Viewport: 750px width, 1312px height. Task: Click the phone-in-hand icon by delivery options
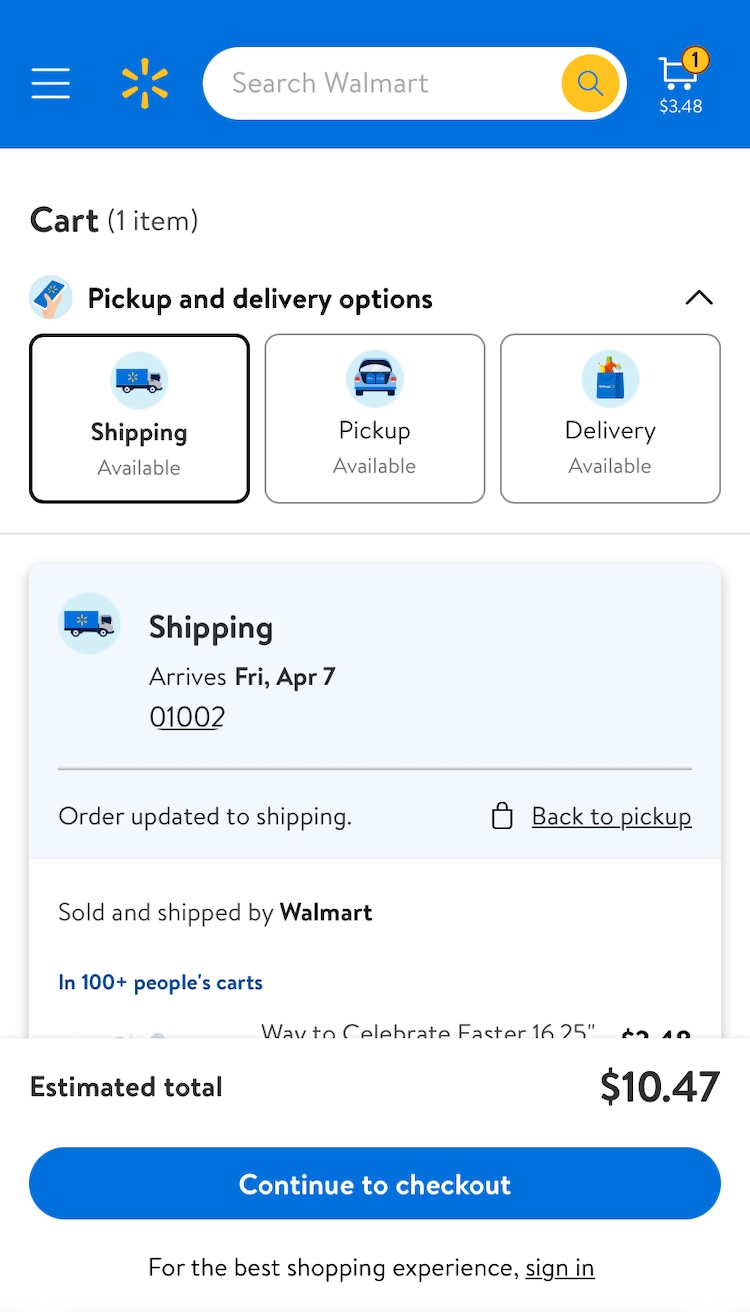[51, 298]
